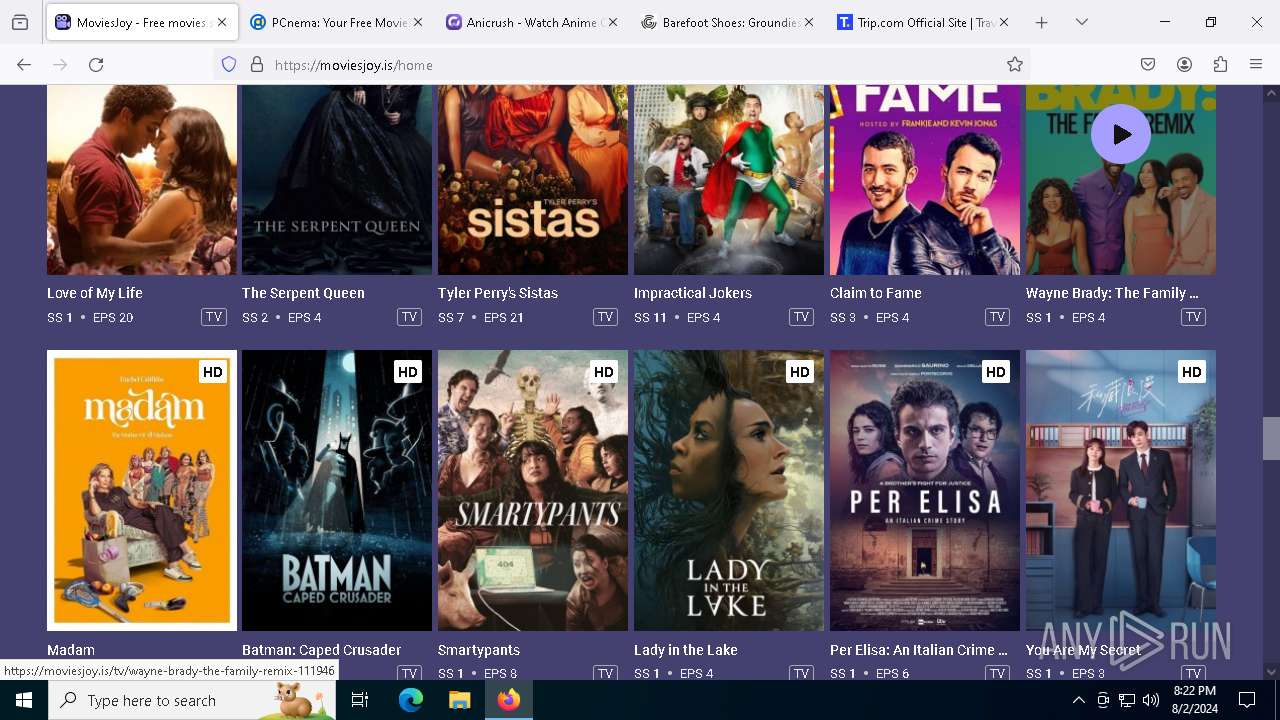Click the Batman Caped Crusader poster

click(x=337, y=490)
